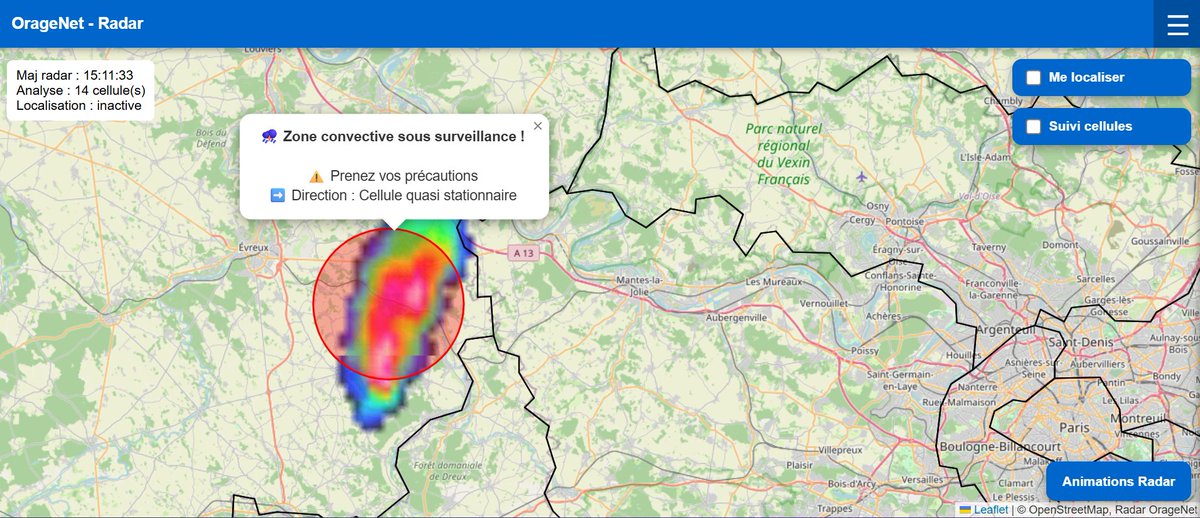Click the Maj radar 15:11:33 text
1200x518 pixels.
pyautogui.click(x=75, y=76)
